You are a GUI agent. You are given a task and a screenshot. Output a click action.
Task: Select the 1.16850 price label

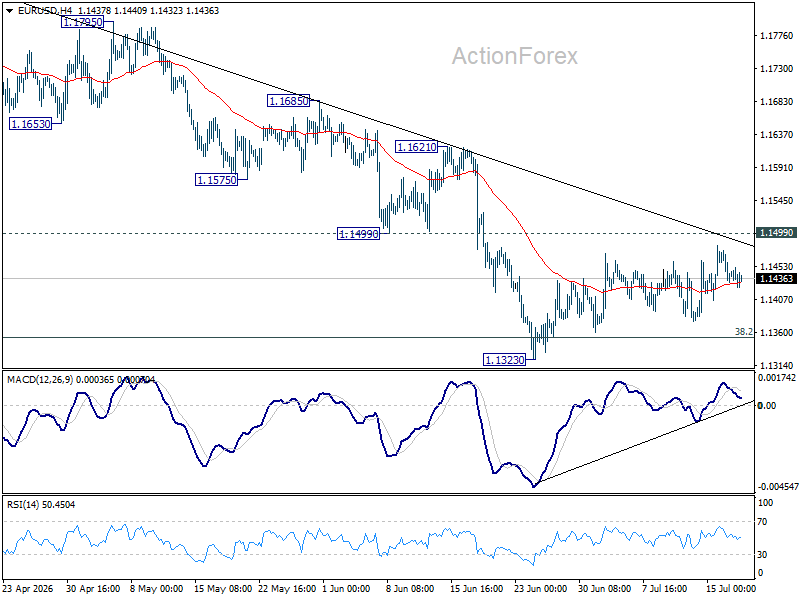(288, 101)
